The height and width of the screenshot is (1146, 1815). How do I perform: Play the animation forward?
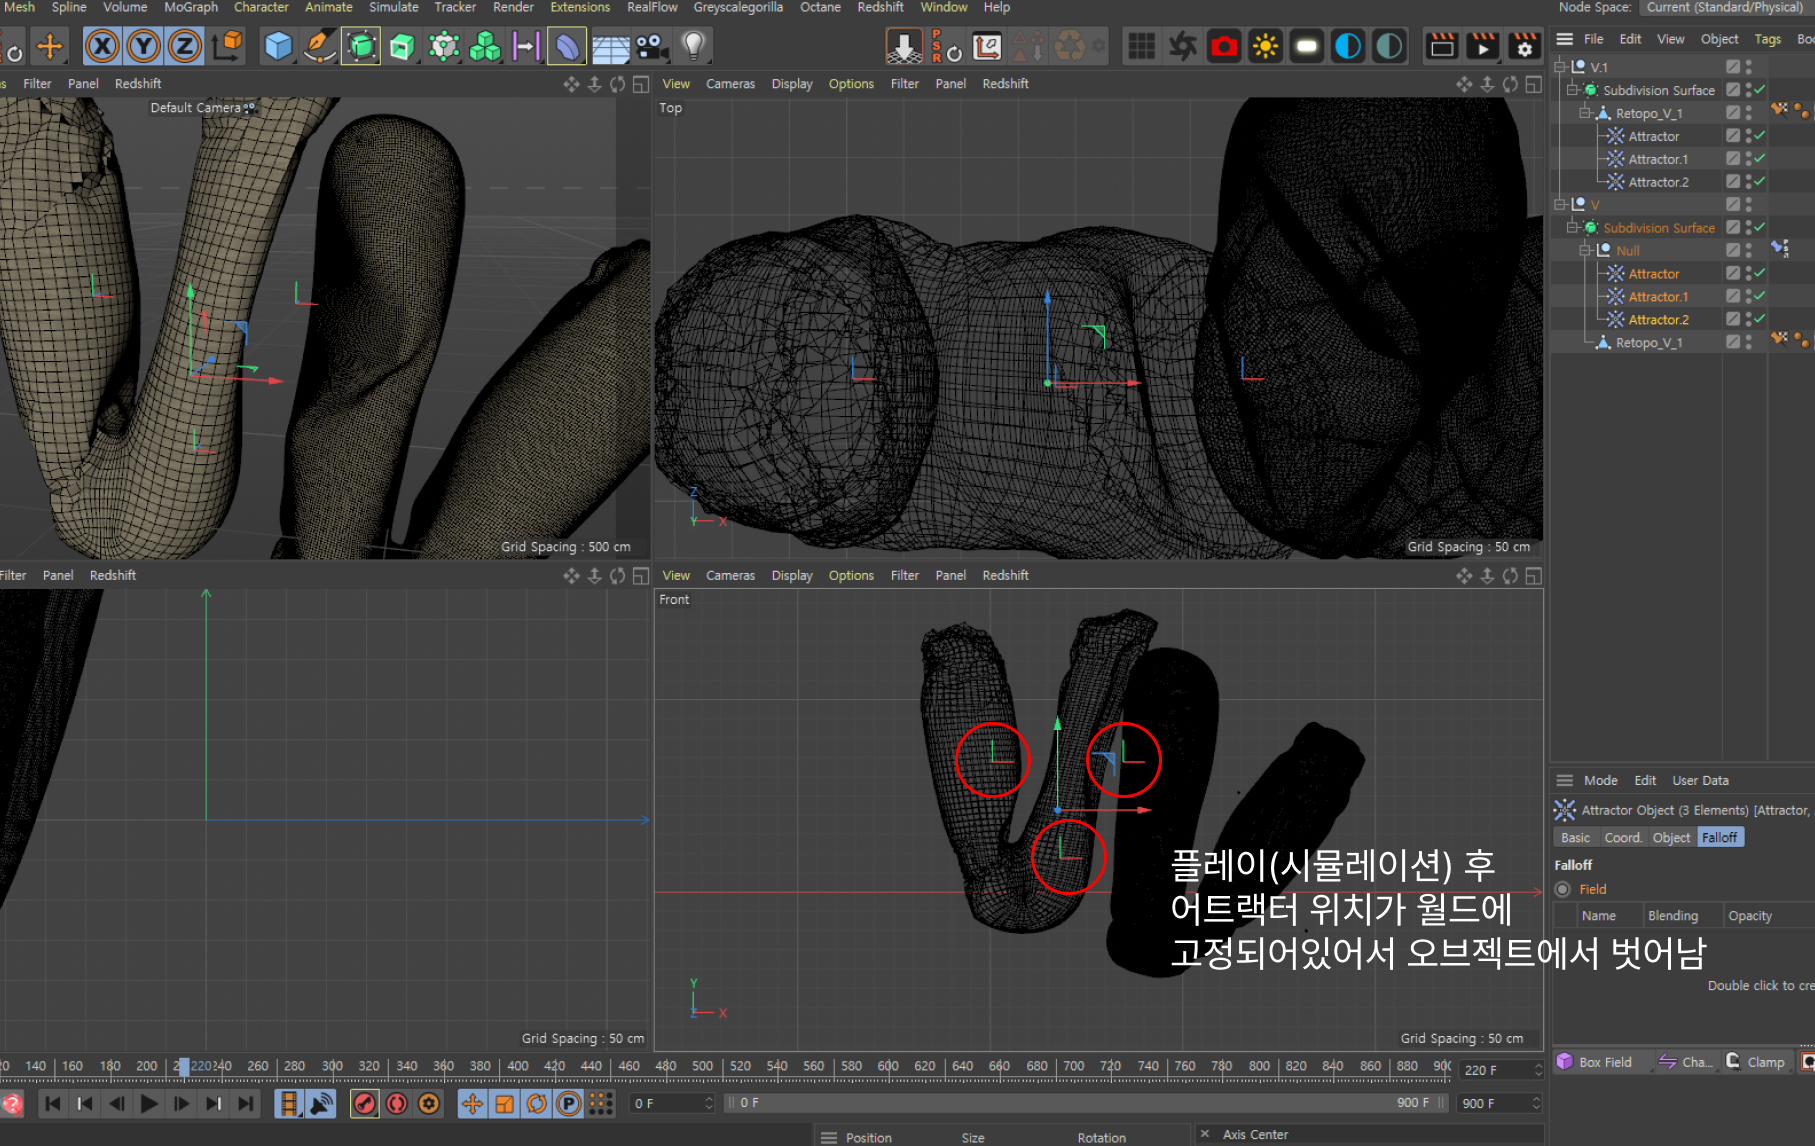click(149, 1103)
